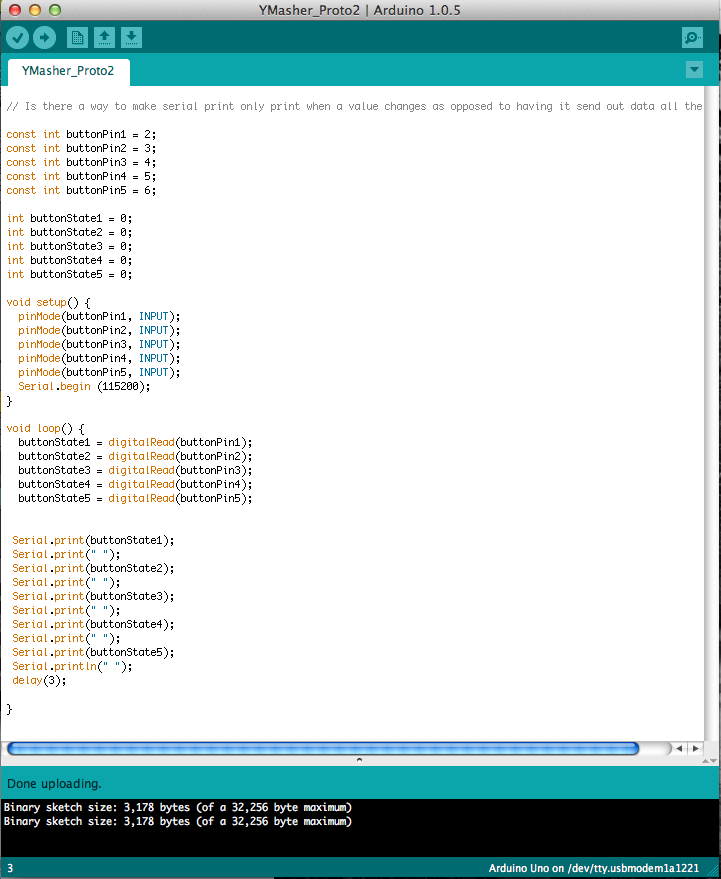This screenshot has height=879, width=721.
Task: Click the blue horizontal scrollbar thumb
Action: (322, 748)
